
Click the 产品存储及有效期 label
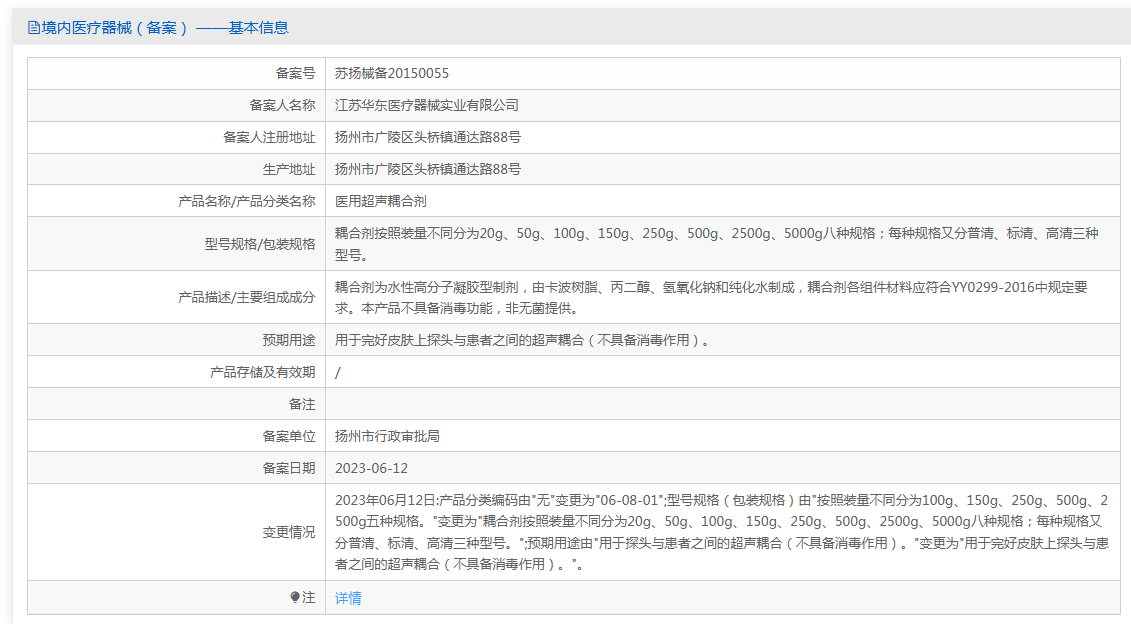[263, 372]
